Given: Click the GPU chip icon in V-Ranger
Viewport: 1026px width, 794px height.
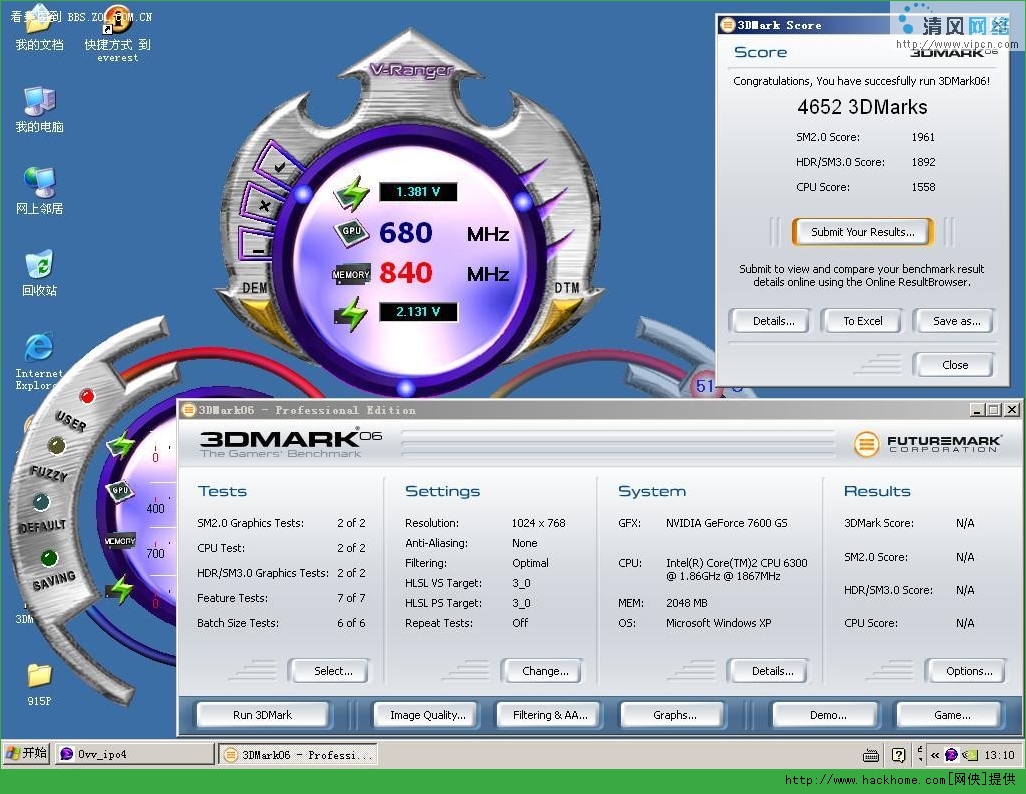Looking at the screenshot, I should tap(352, 232).
